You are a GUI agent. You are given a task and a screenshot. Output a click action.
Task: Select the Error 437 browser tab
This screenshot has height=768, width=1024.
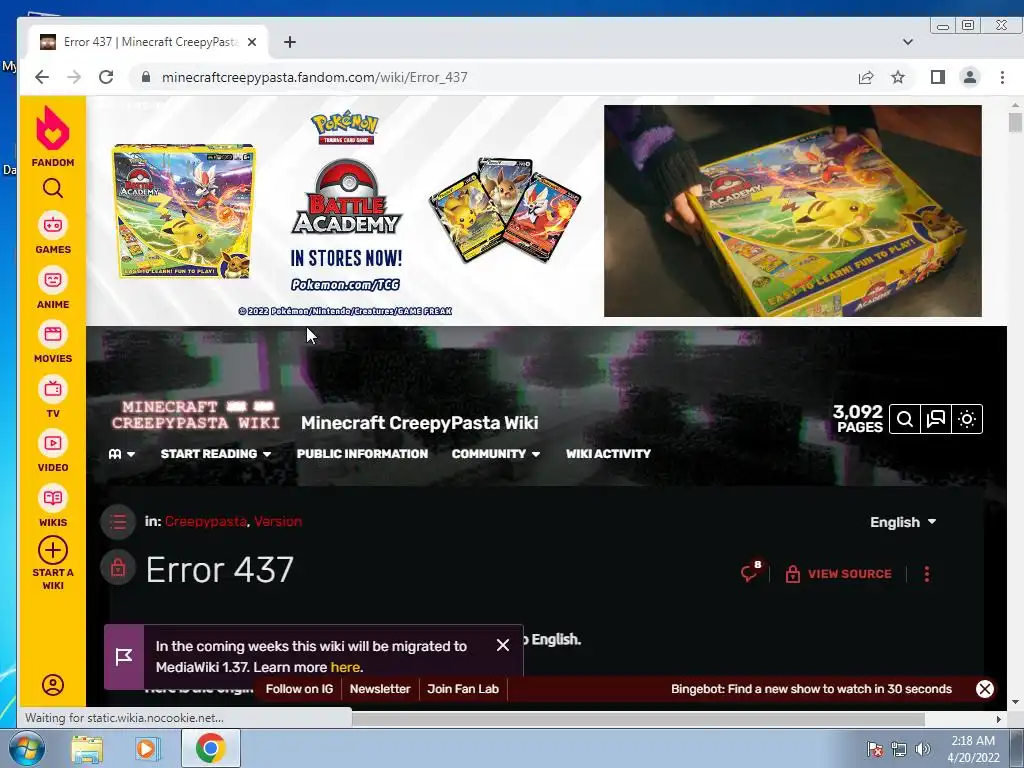click(148, 42)
